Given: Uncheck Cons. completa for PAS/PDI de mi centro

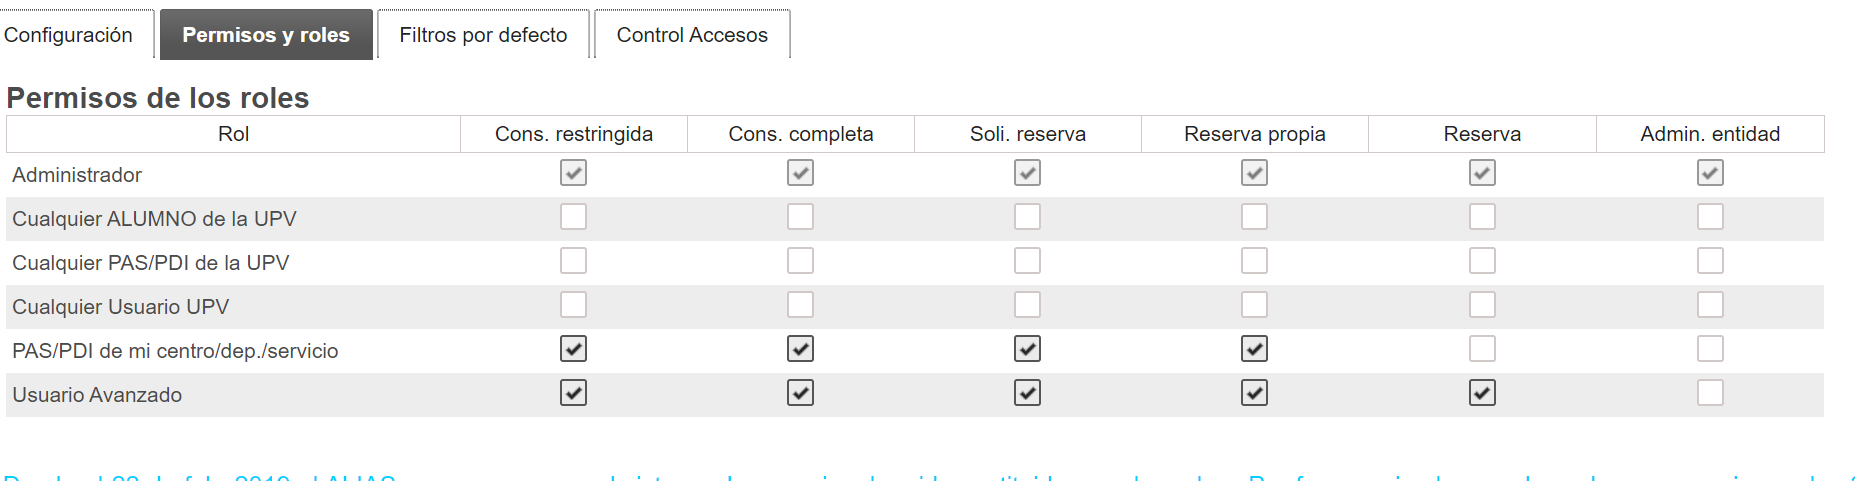Looking at the screenshot, I should pos(800,349).
